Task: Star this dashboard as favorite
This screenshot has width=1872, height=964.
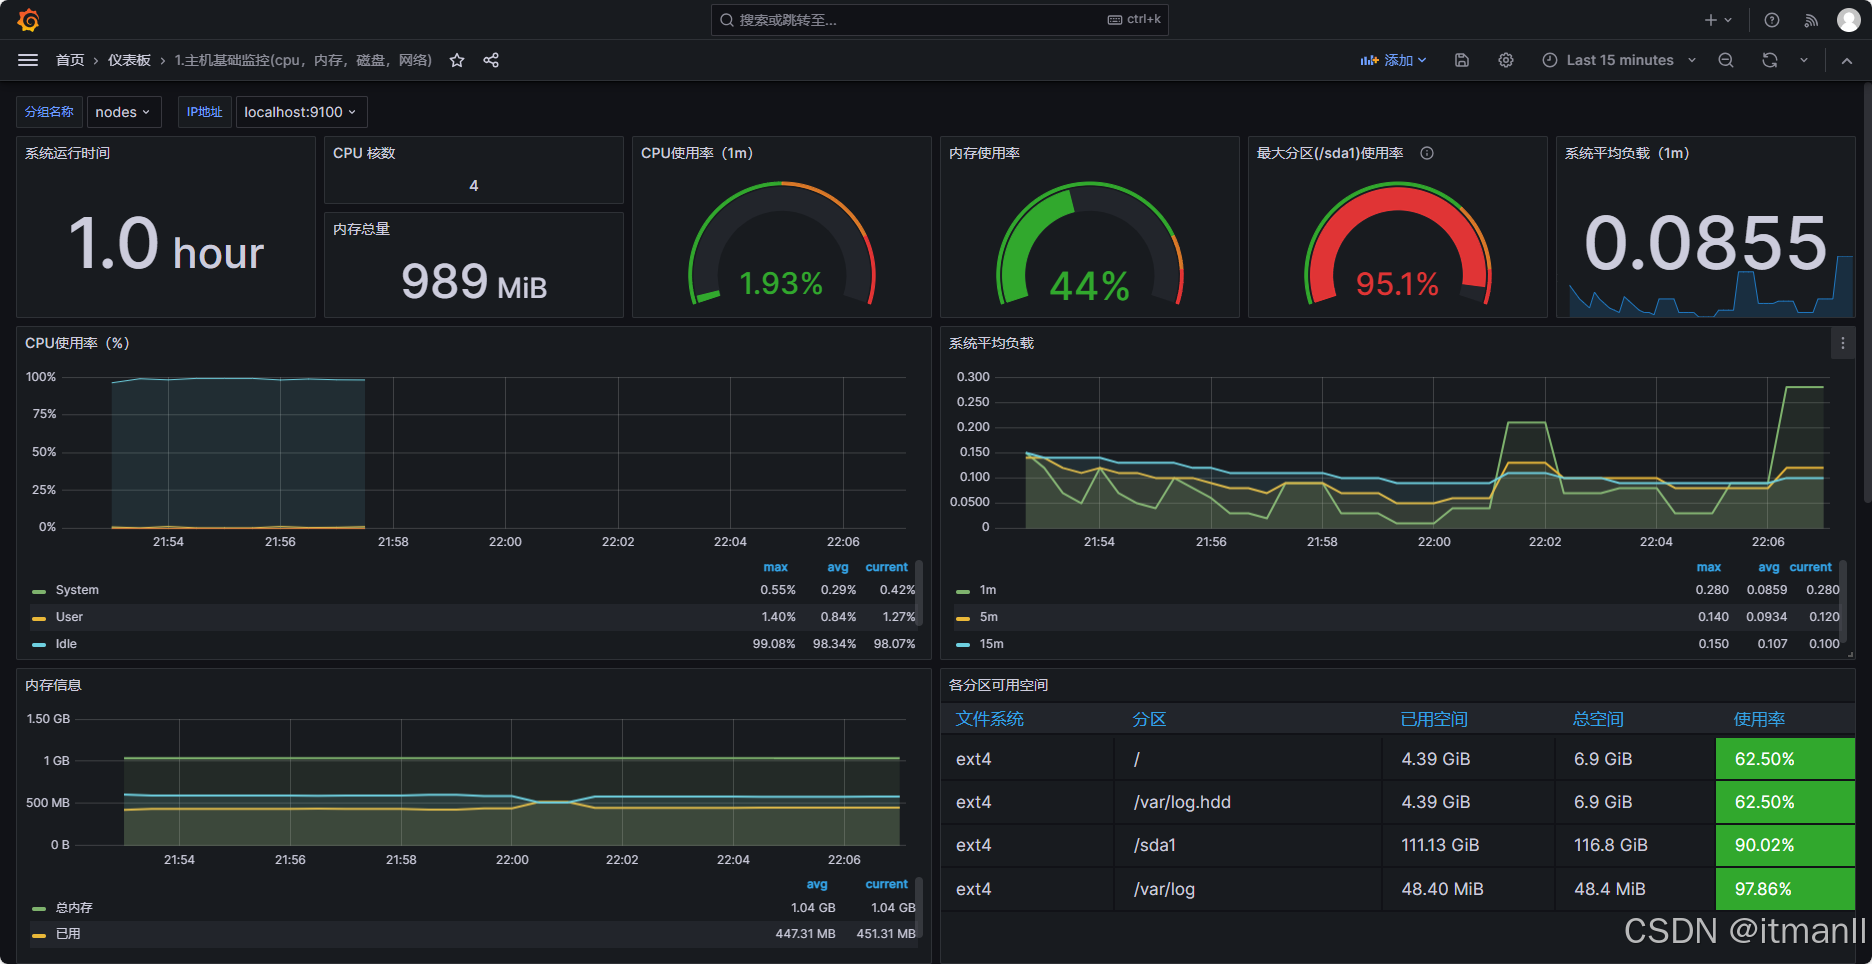Action: [x=457, y=60]
